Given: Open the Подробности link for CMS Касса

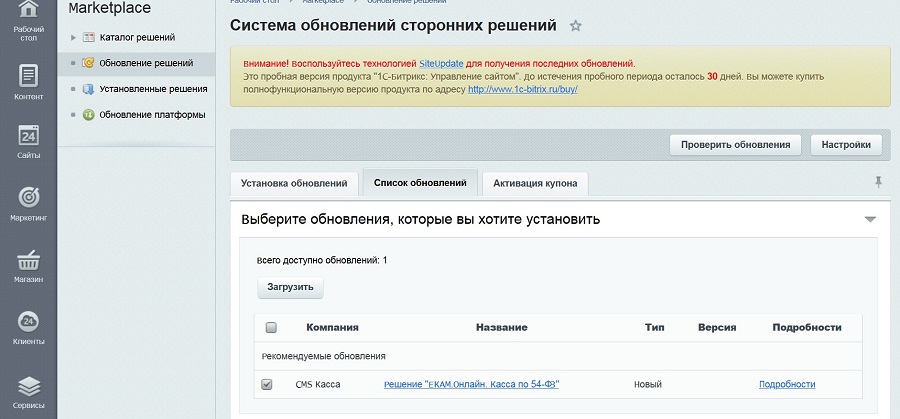Looking at the screenshot, I should pyautogui.click(x=787, y=385).
